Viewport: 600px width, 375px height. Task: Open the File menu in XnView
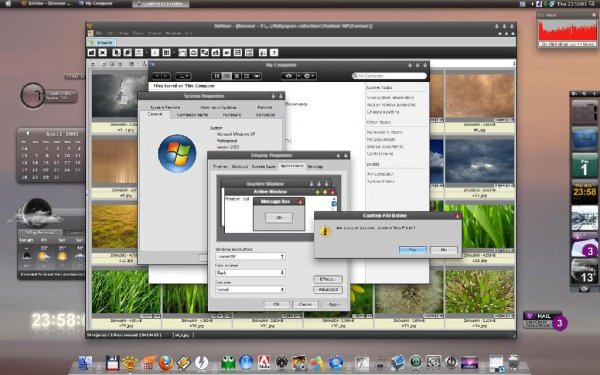coord(99,34)
